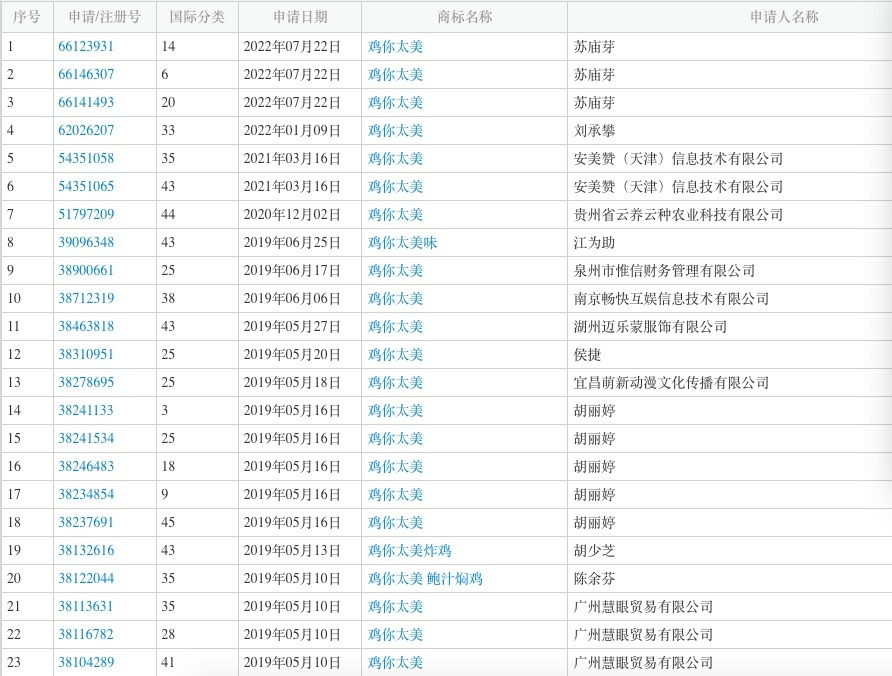
Task: Click the 鸡你太美味 trademark name link
Action: [402, 243]
